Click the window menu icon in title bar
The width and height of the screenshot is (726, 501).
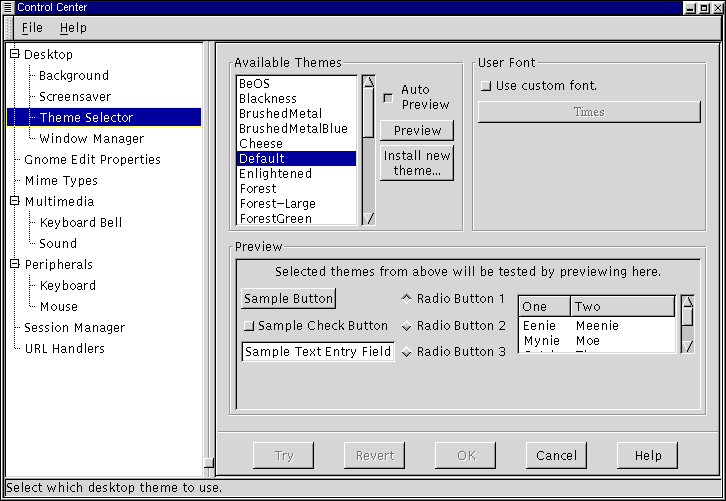[8, 7]
